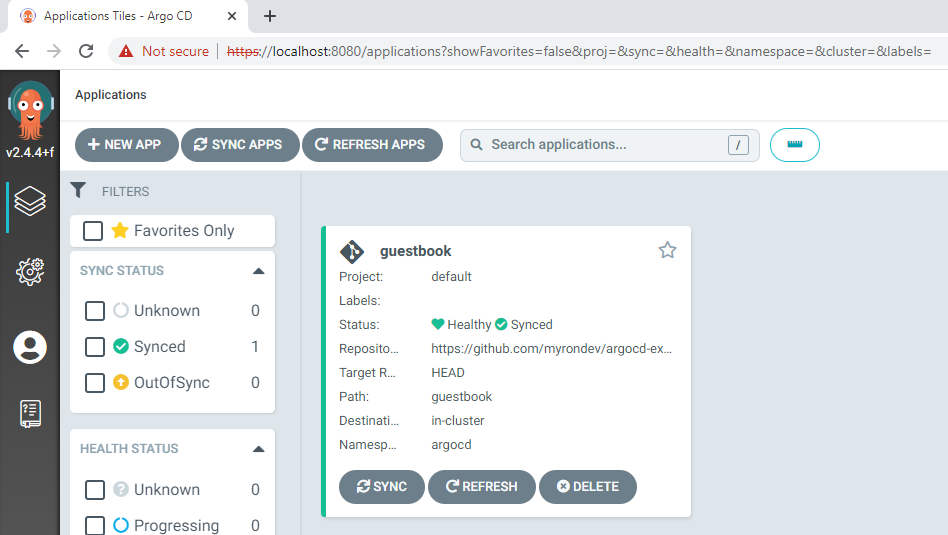Collapse the HEALTH STATUS filter section
The width and height of the screenshot is (948, 535).
tap(258, 449)
